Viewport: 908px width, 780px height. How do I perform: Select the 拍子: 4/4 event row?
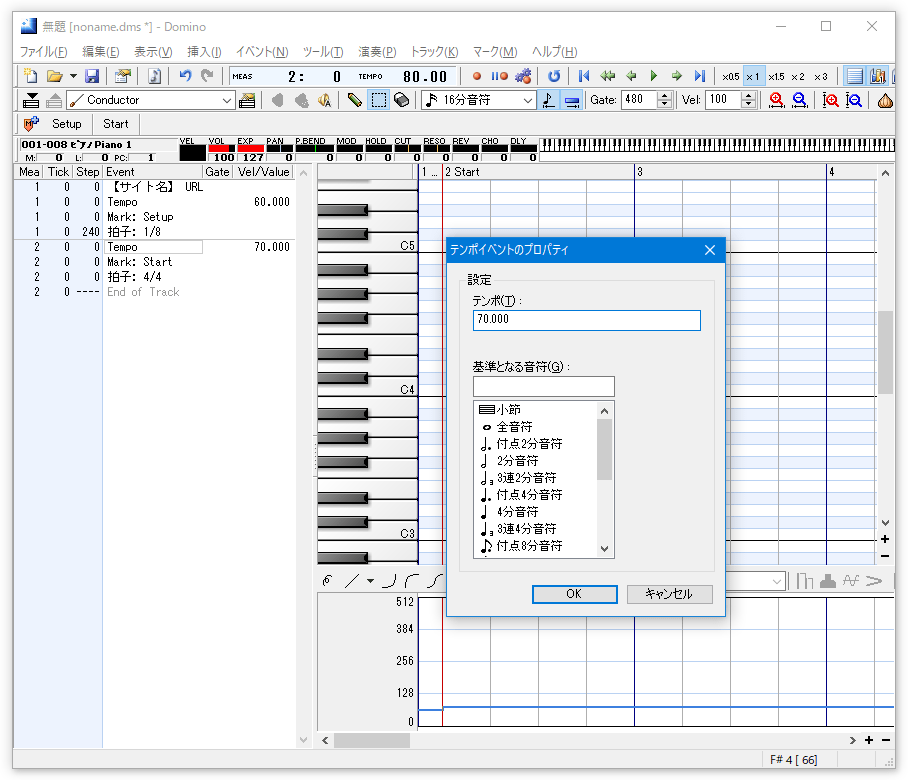155,277
